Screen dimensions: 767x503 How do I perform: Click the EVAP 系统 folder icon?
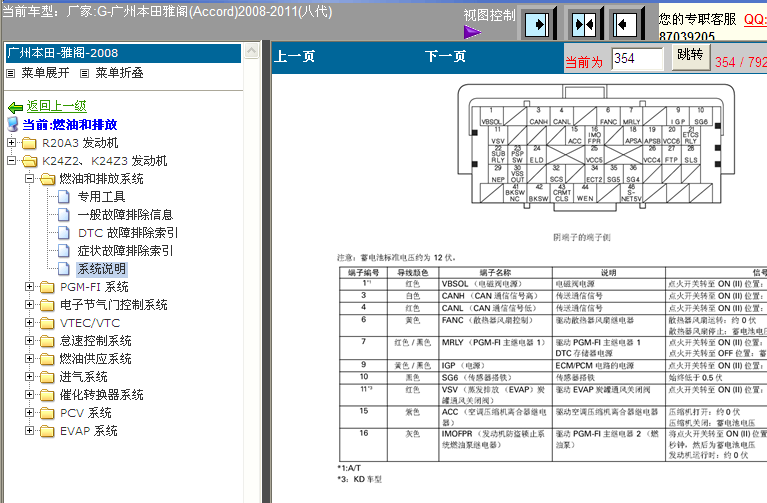pyautogui.click(x=47, y=431)
